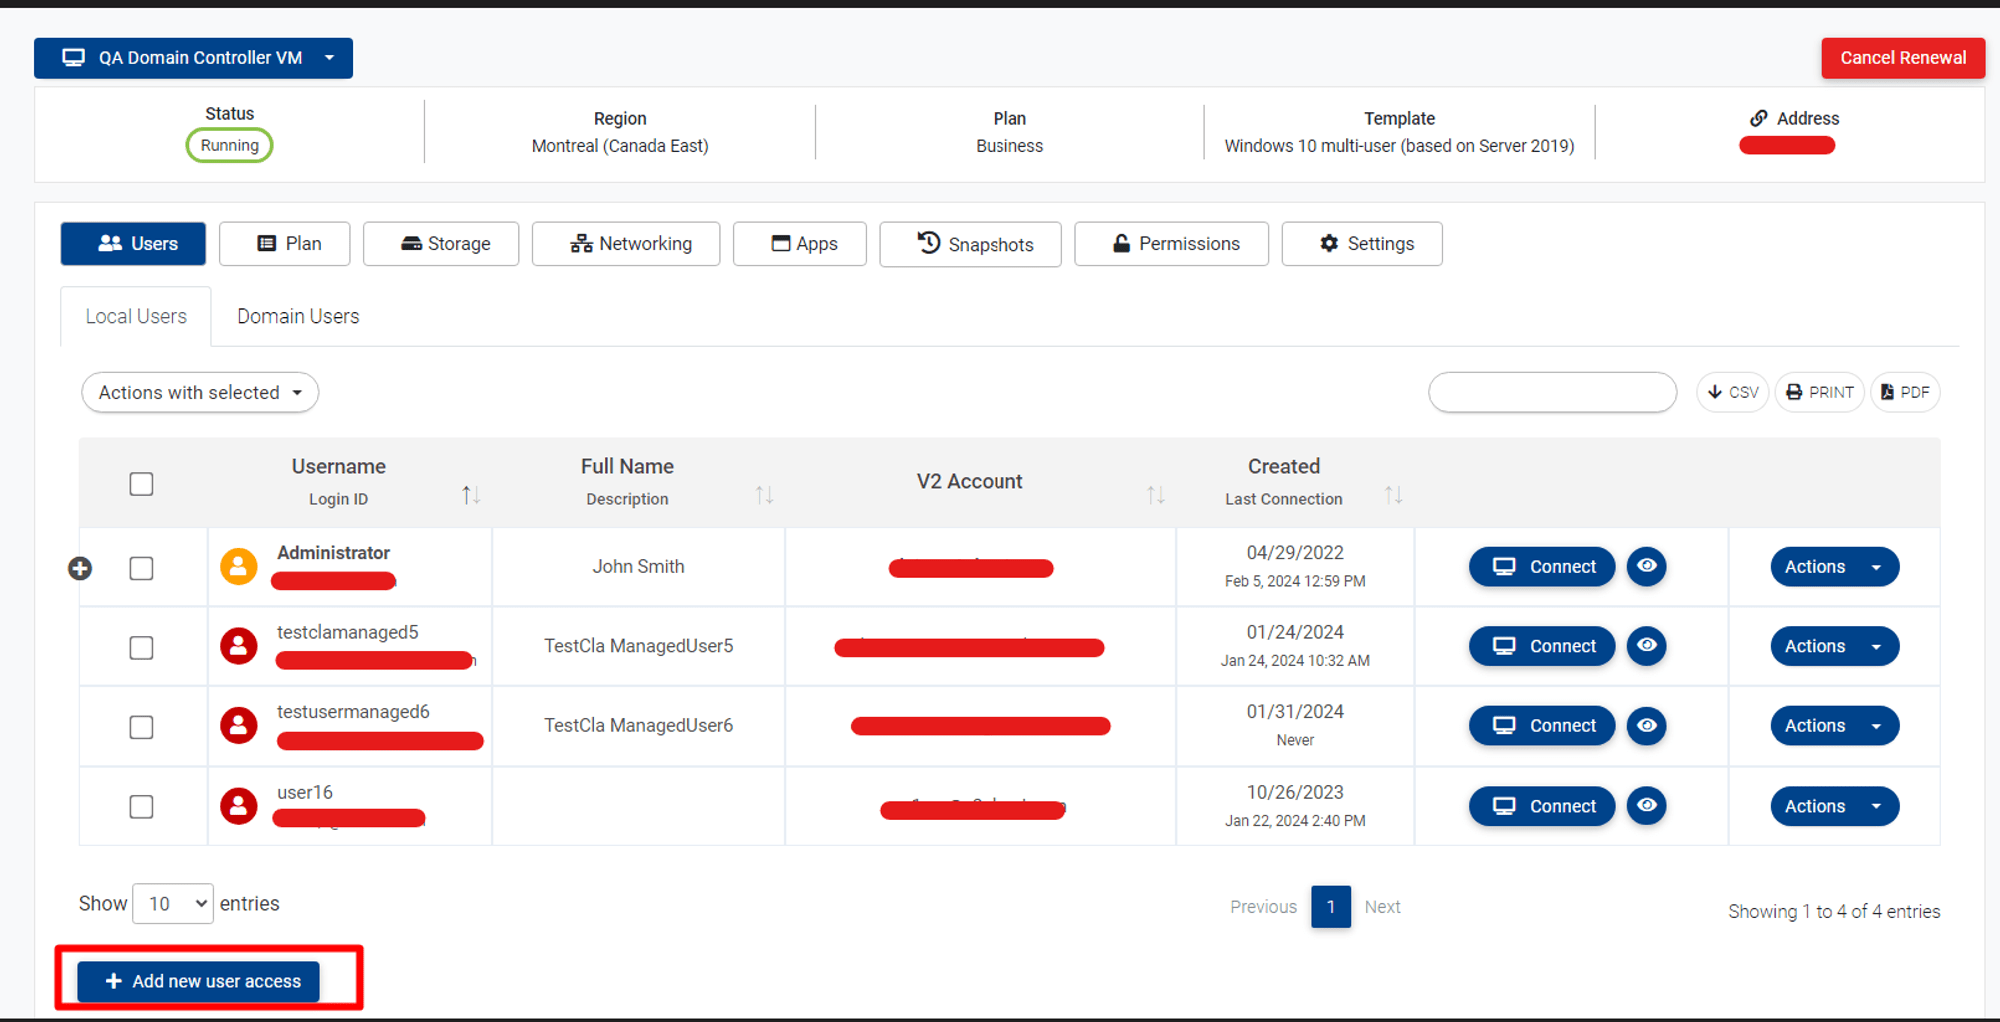
Task: Click the Add new user access button
Action: [198, 981]
